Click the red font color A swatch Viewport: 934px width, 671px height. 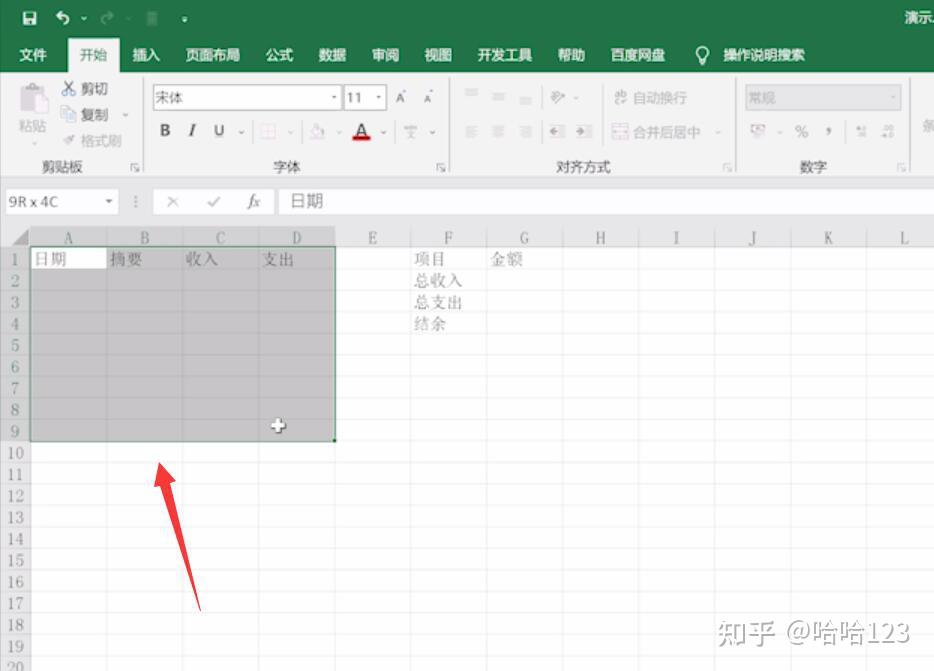362,132
